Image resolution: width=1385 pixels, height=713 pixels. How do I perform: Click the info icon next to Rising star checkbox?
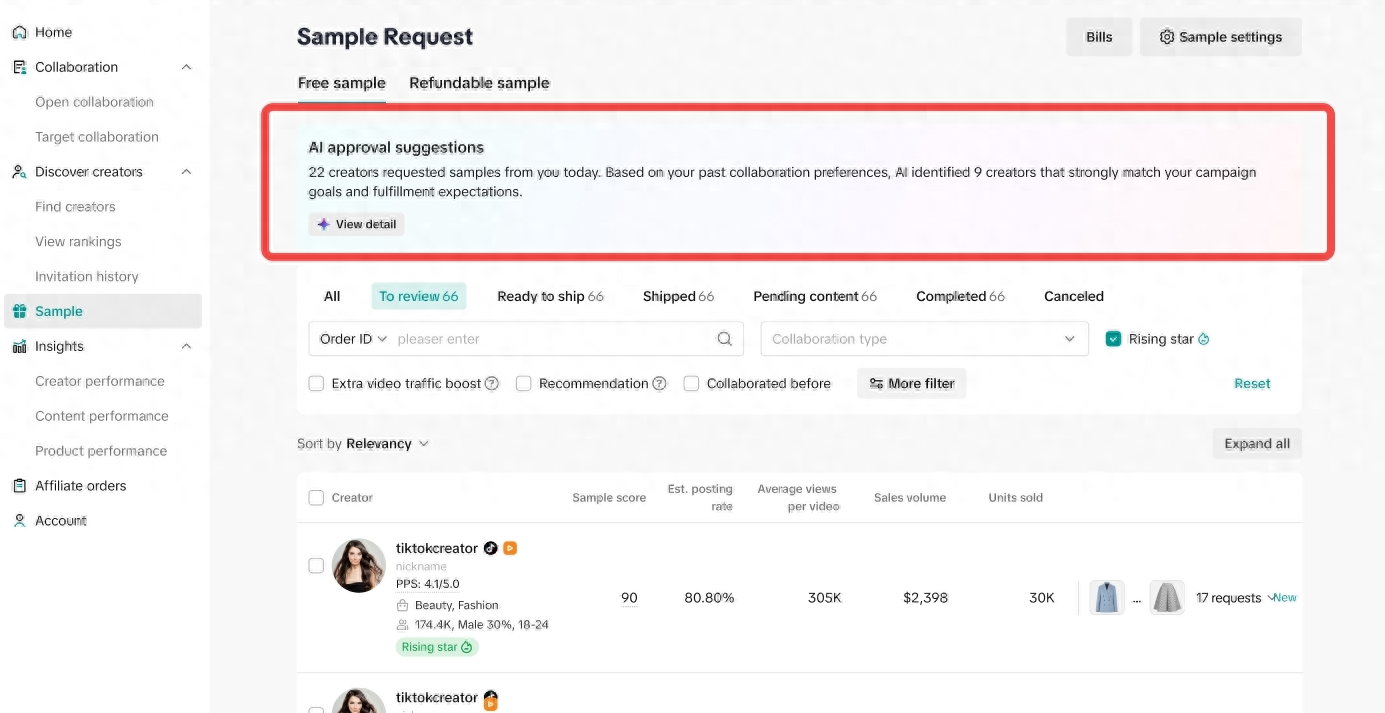point(1204,339)
